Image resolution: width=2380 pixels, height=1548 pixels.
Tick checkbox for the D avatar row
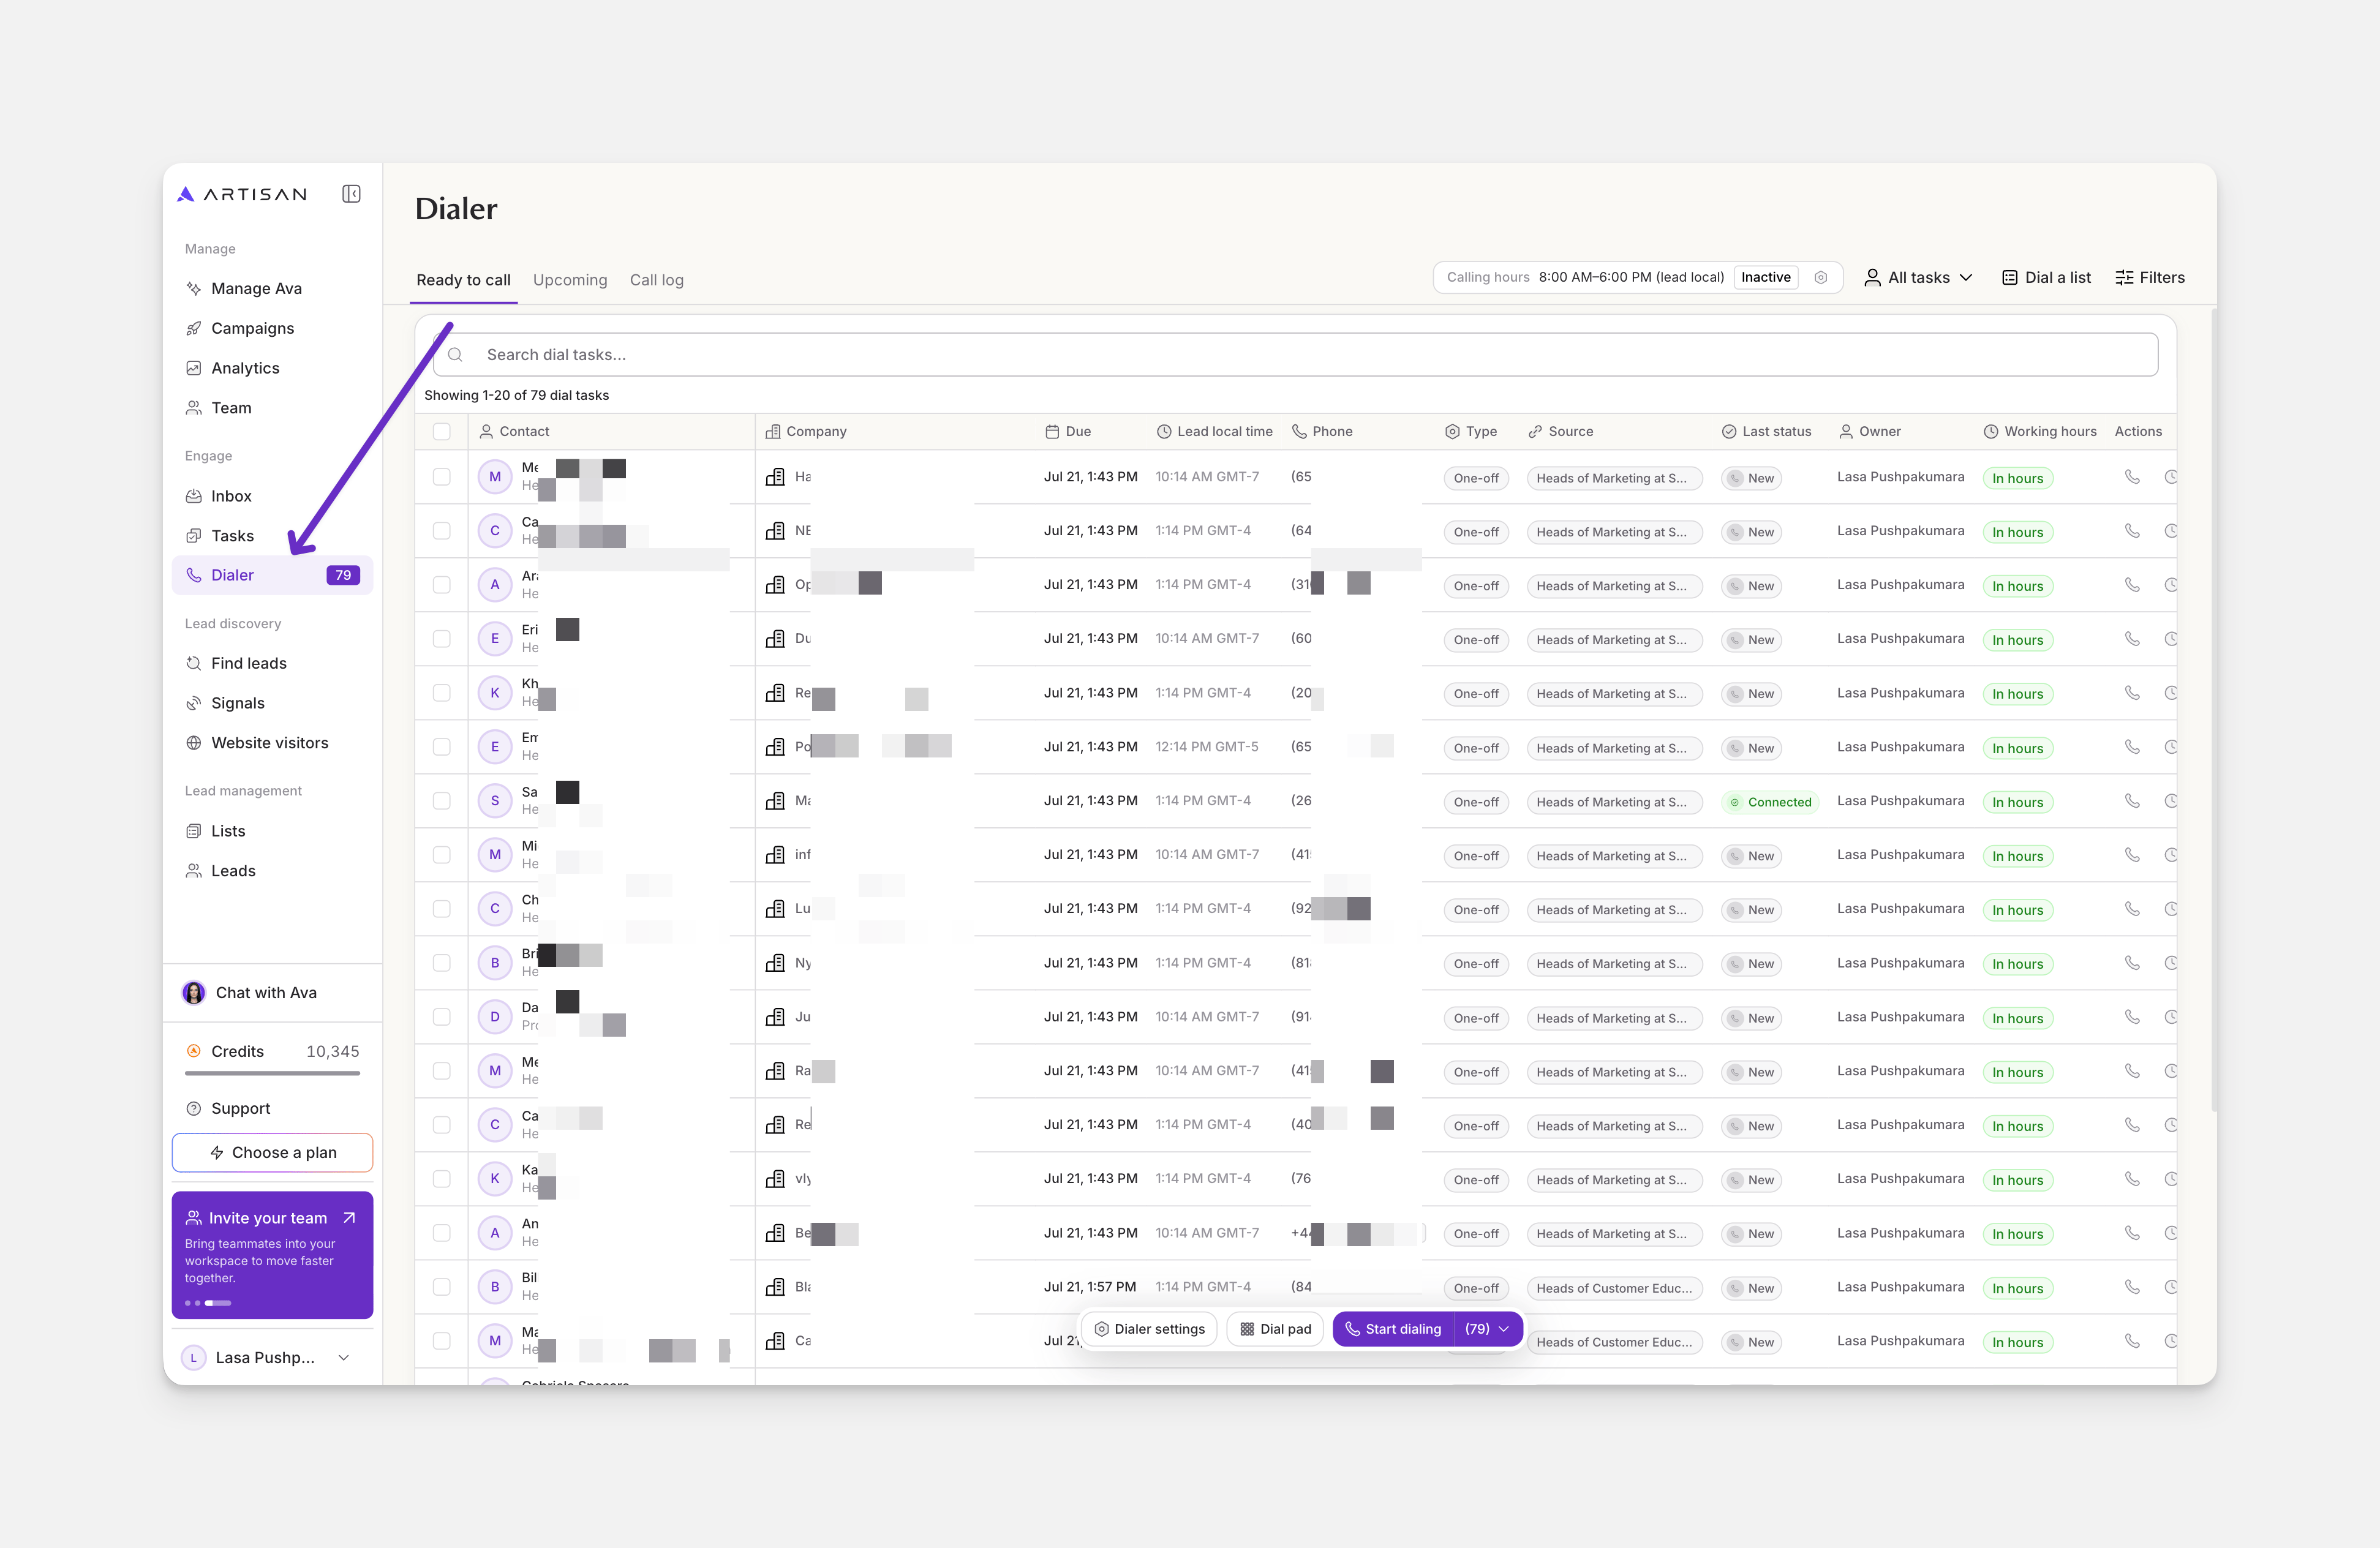tap(442, 1017)
